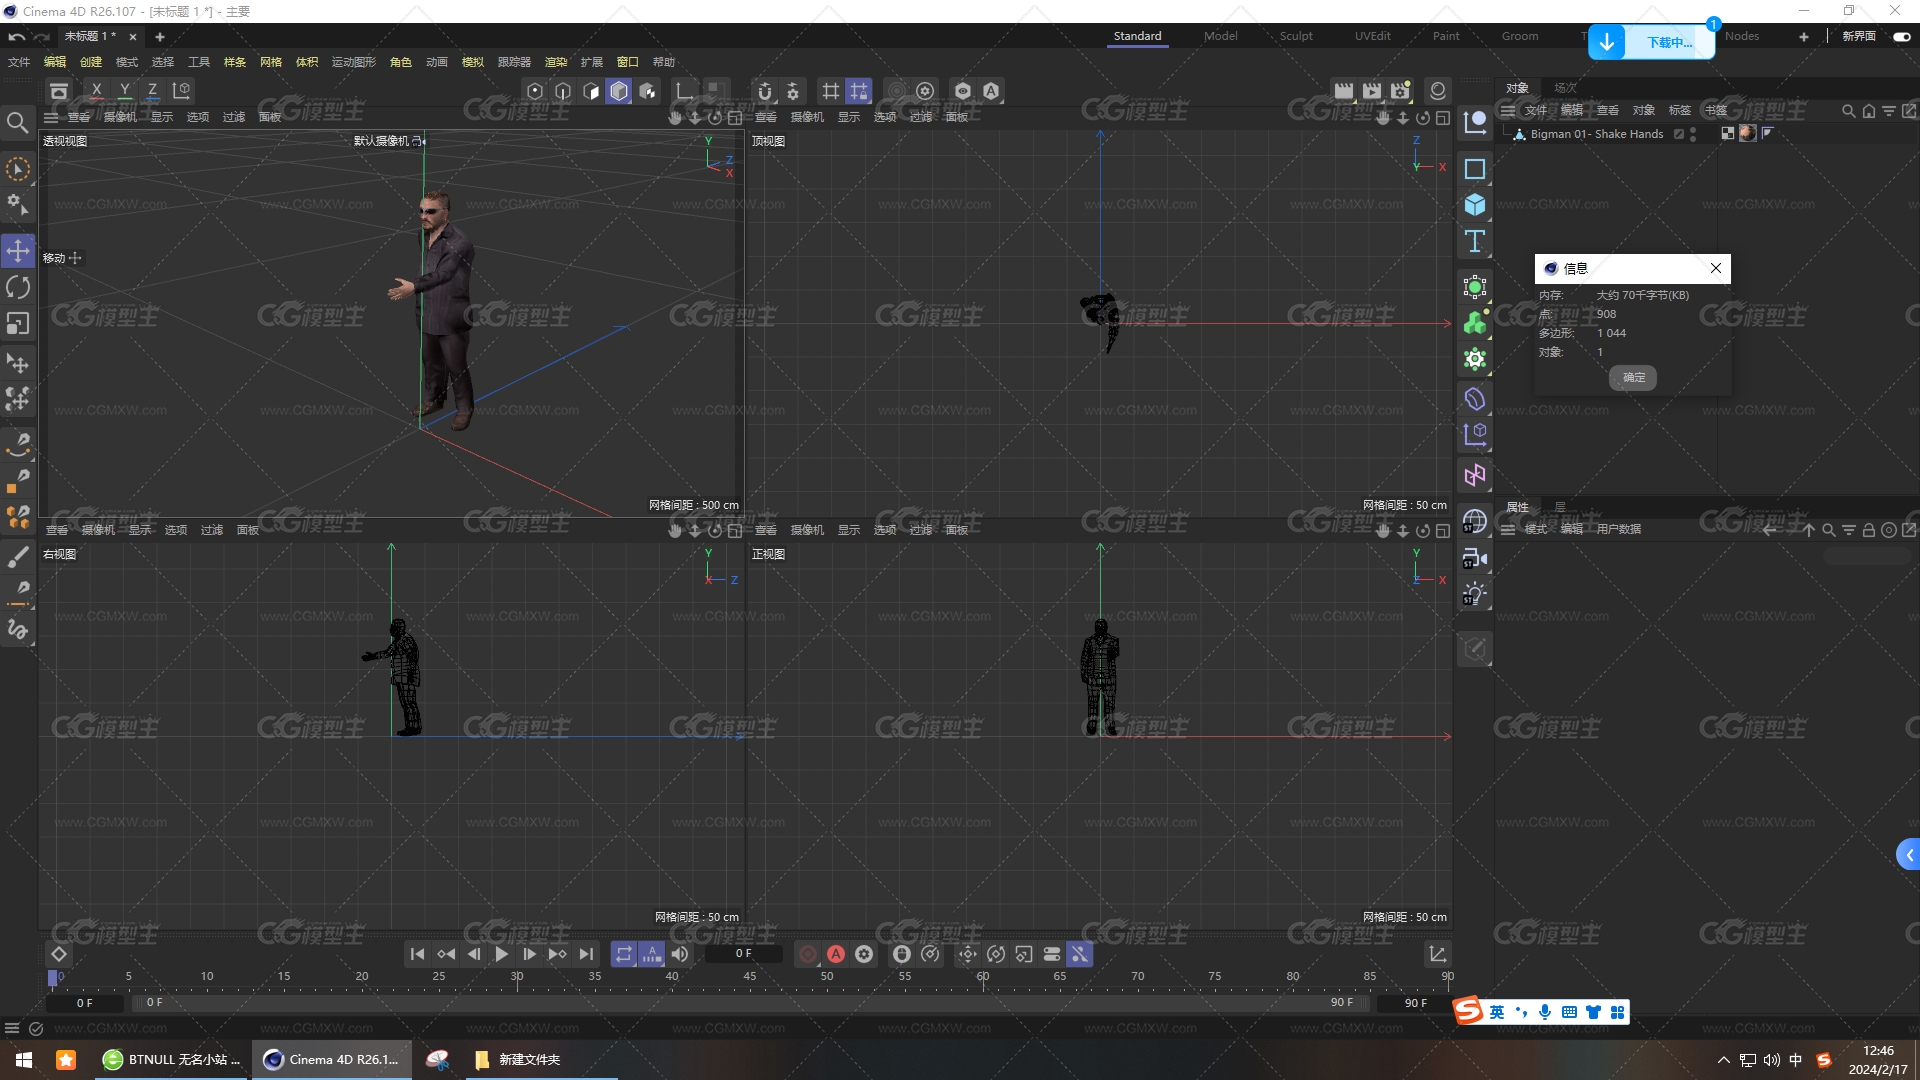Open top view 显示 menu
Screen dimensions: 1920x1080
coord(849,117)
